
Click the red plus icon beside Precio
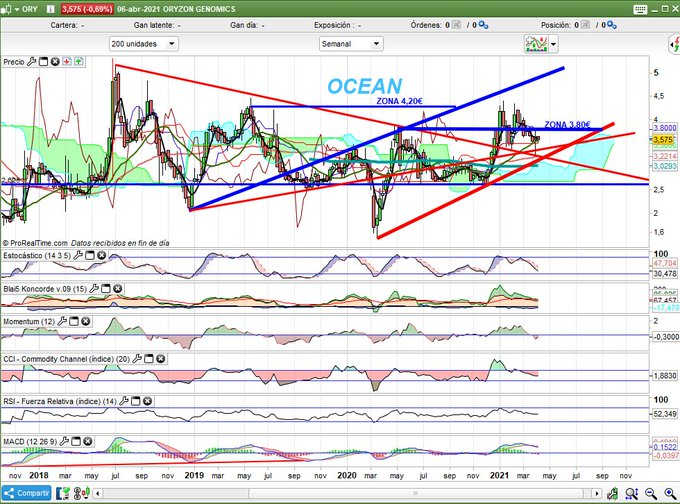click(x=67, y=62)
